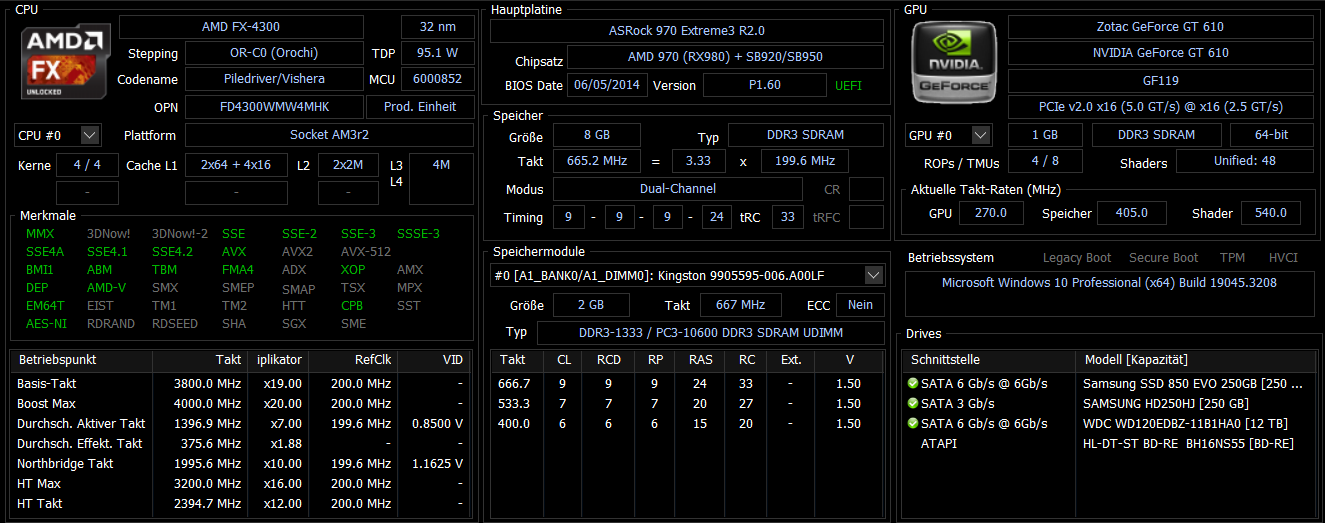Click green check icon beside Samsung SSD 850 EVO
The image size is (1325, 523).
coord(913,384)
